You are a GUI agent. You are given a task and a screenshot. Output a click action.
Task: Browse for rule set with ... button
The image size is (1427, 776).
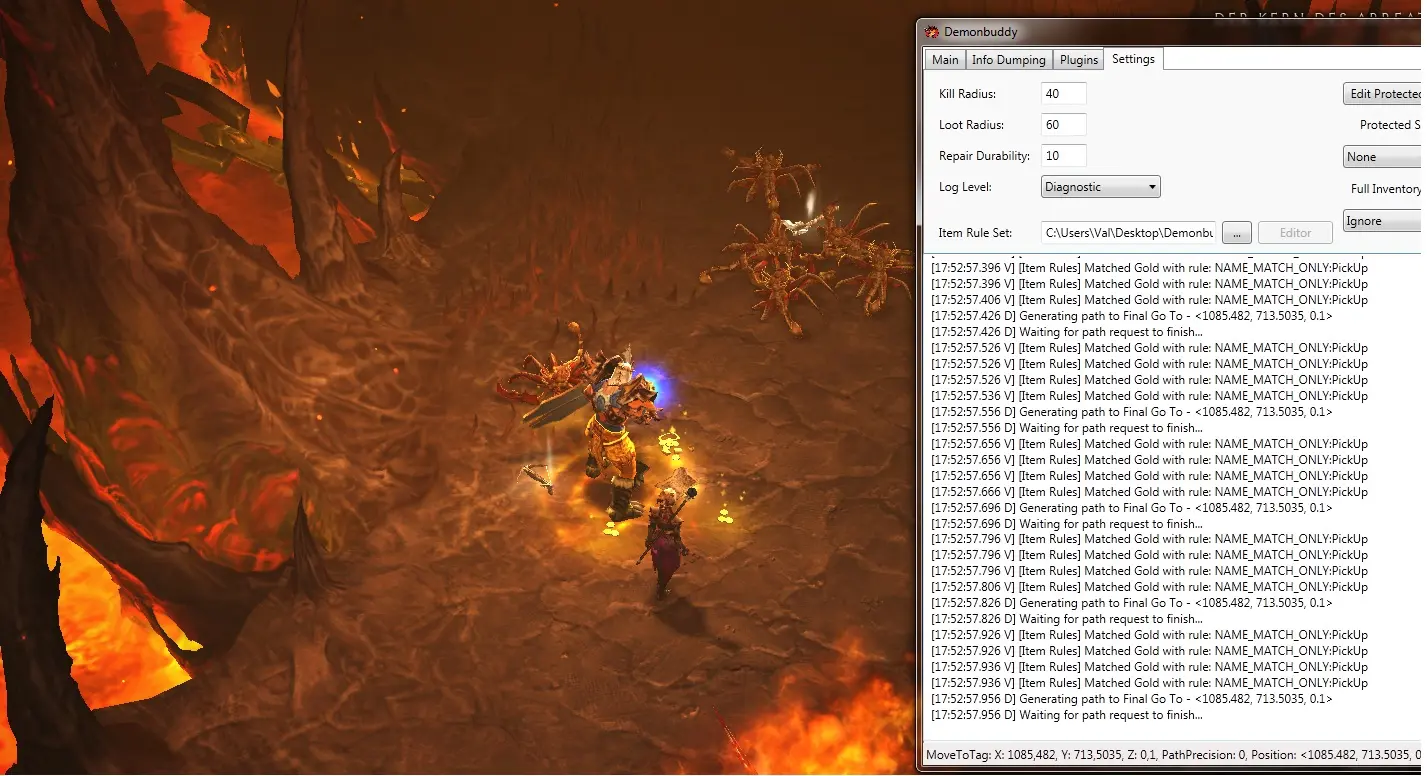tap(1236, 233)
